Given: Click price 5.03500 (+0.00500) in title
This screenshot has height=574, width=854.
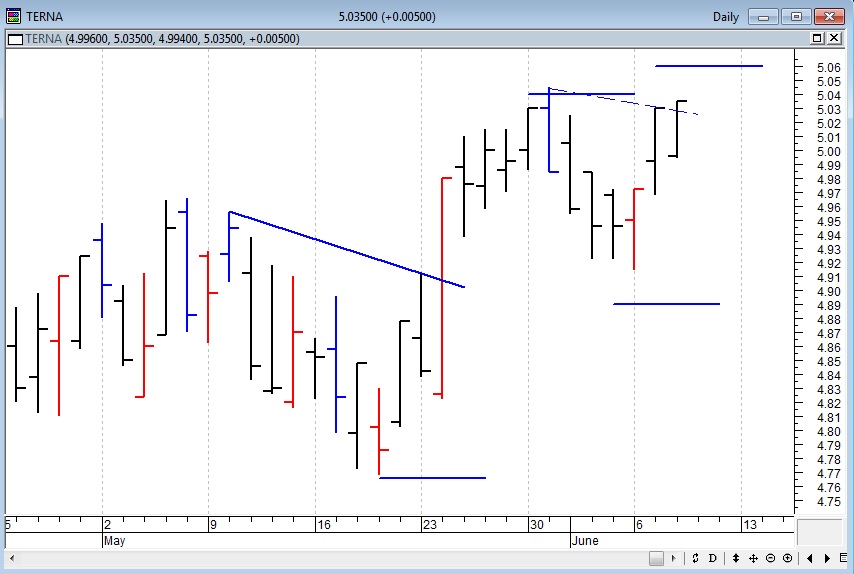Looking at the screenshot, I should pyautogui.click(x=387, y=17).
